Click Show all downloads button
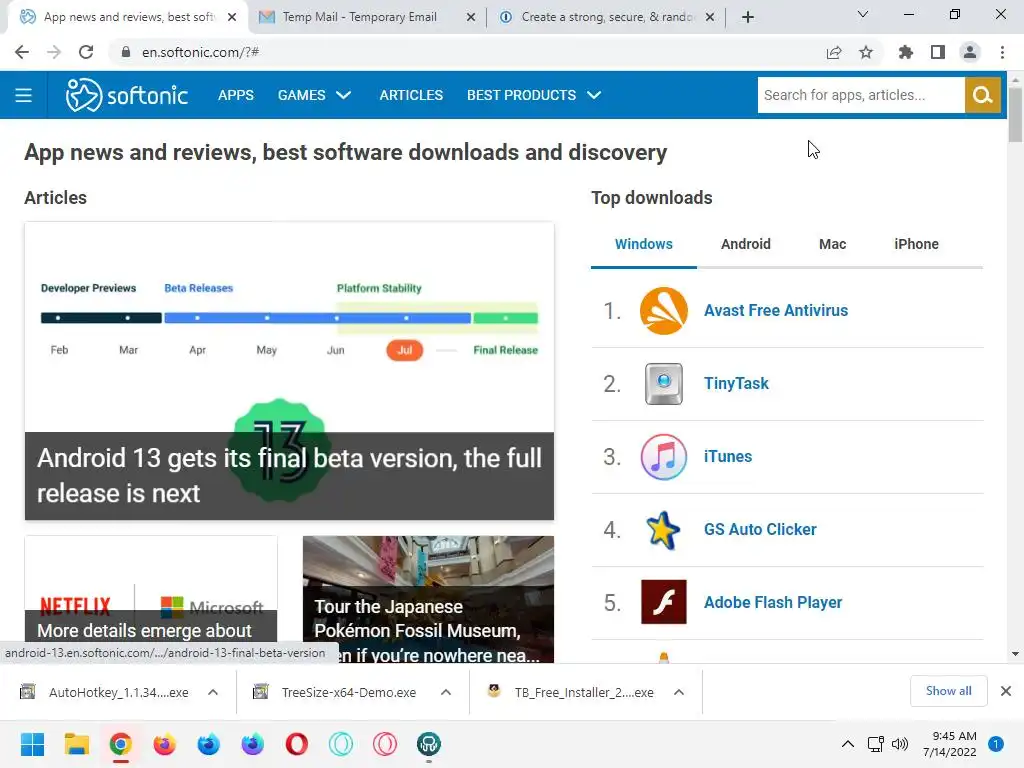This screenshot has height=768, width=1024. 948,691
